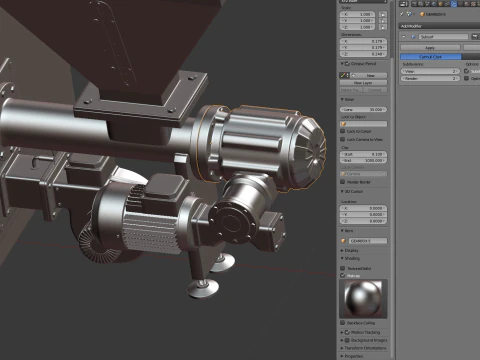
Task: Toggle Subdivide UVs checkbox in Subsurf modifier
Action: pos(467,71)
